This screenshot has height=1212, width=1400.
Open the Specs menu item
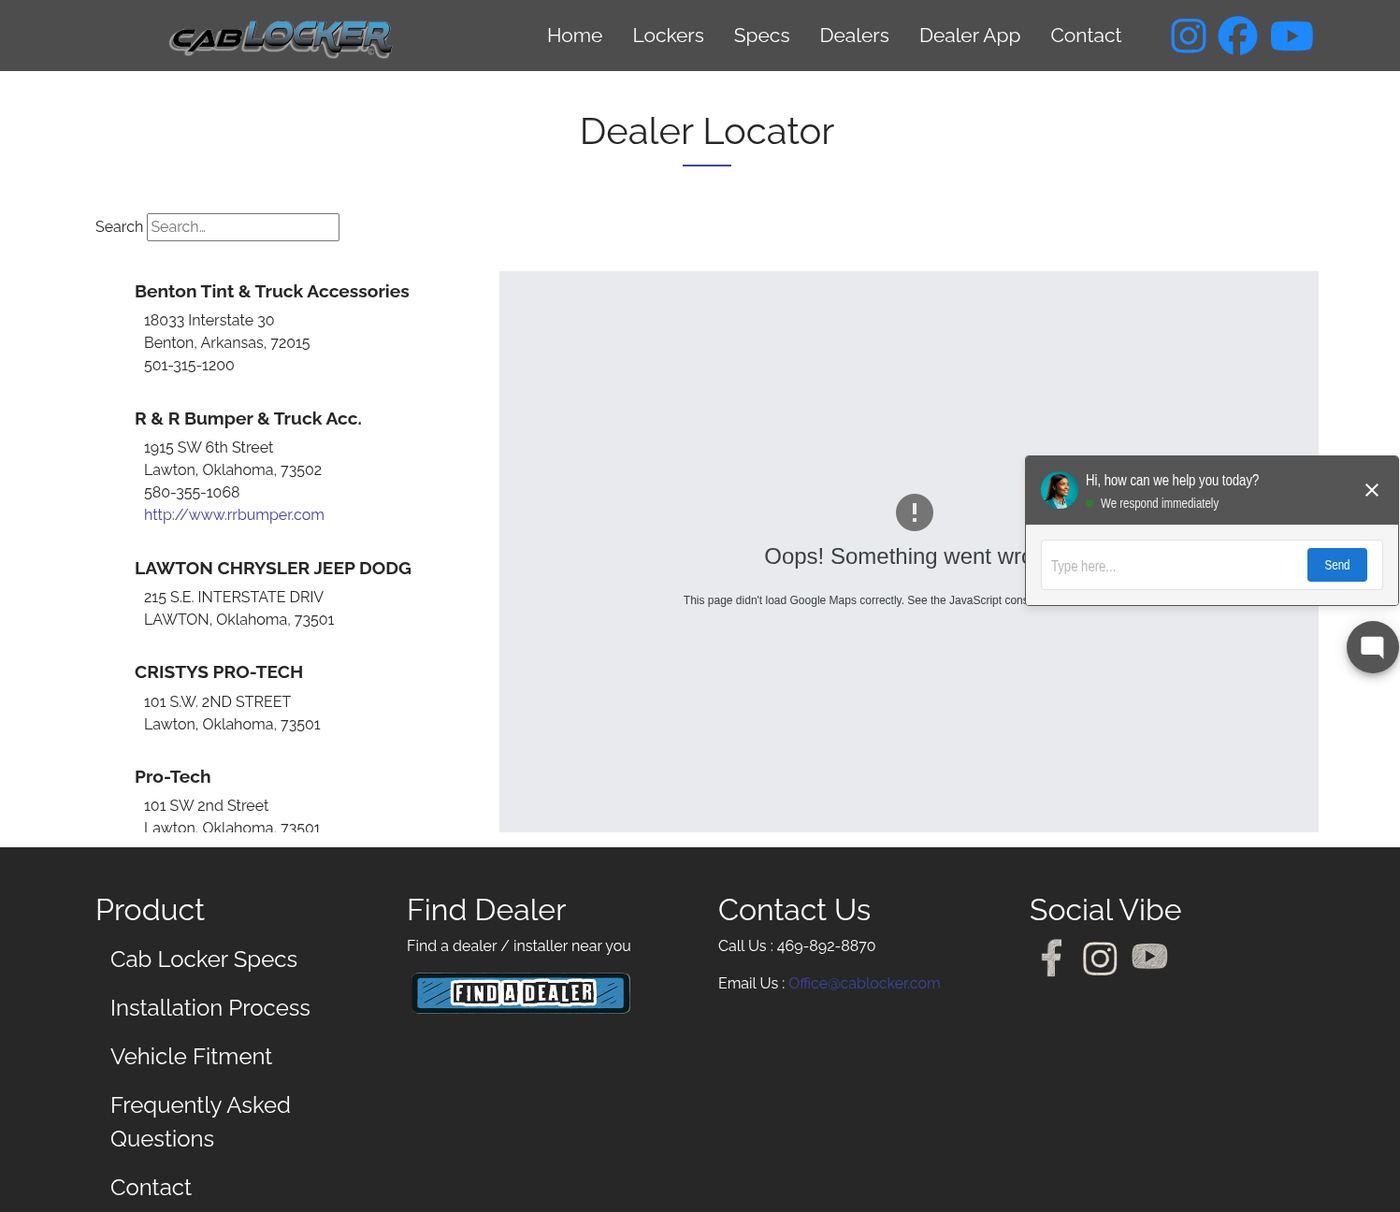tap(762, 35)
